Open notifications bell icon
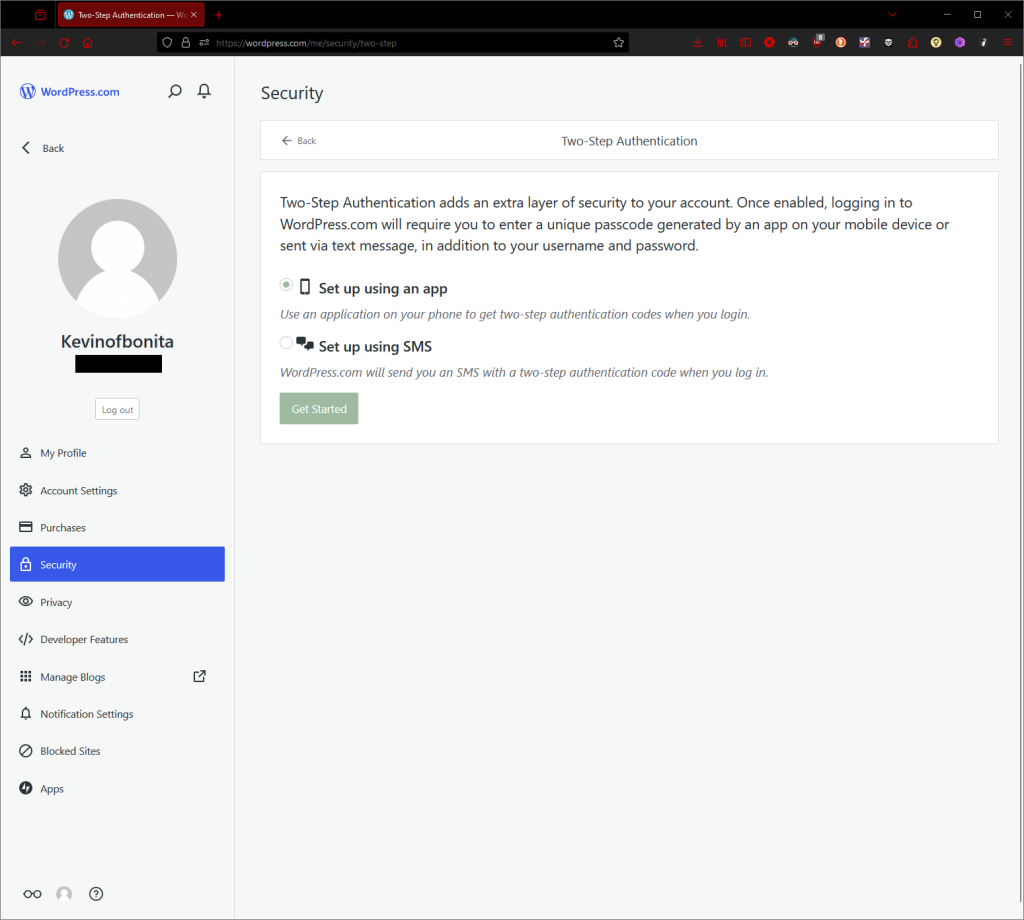The image size is (1024, 920). click(204, 92)
